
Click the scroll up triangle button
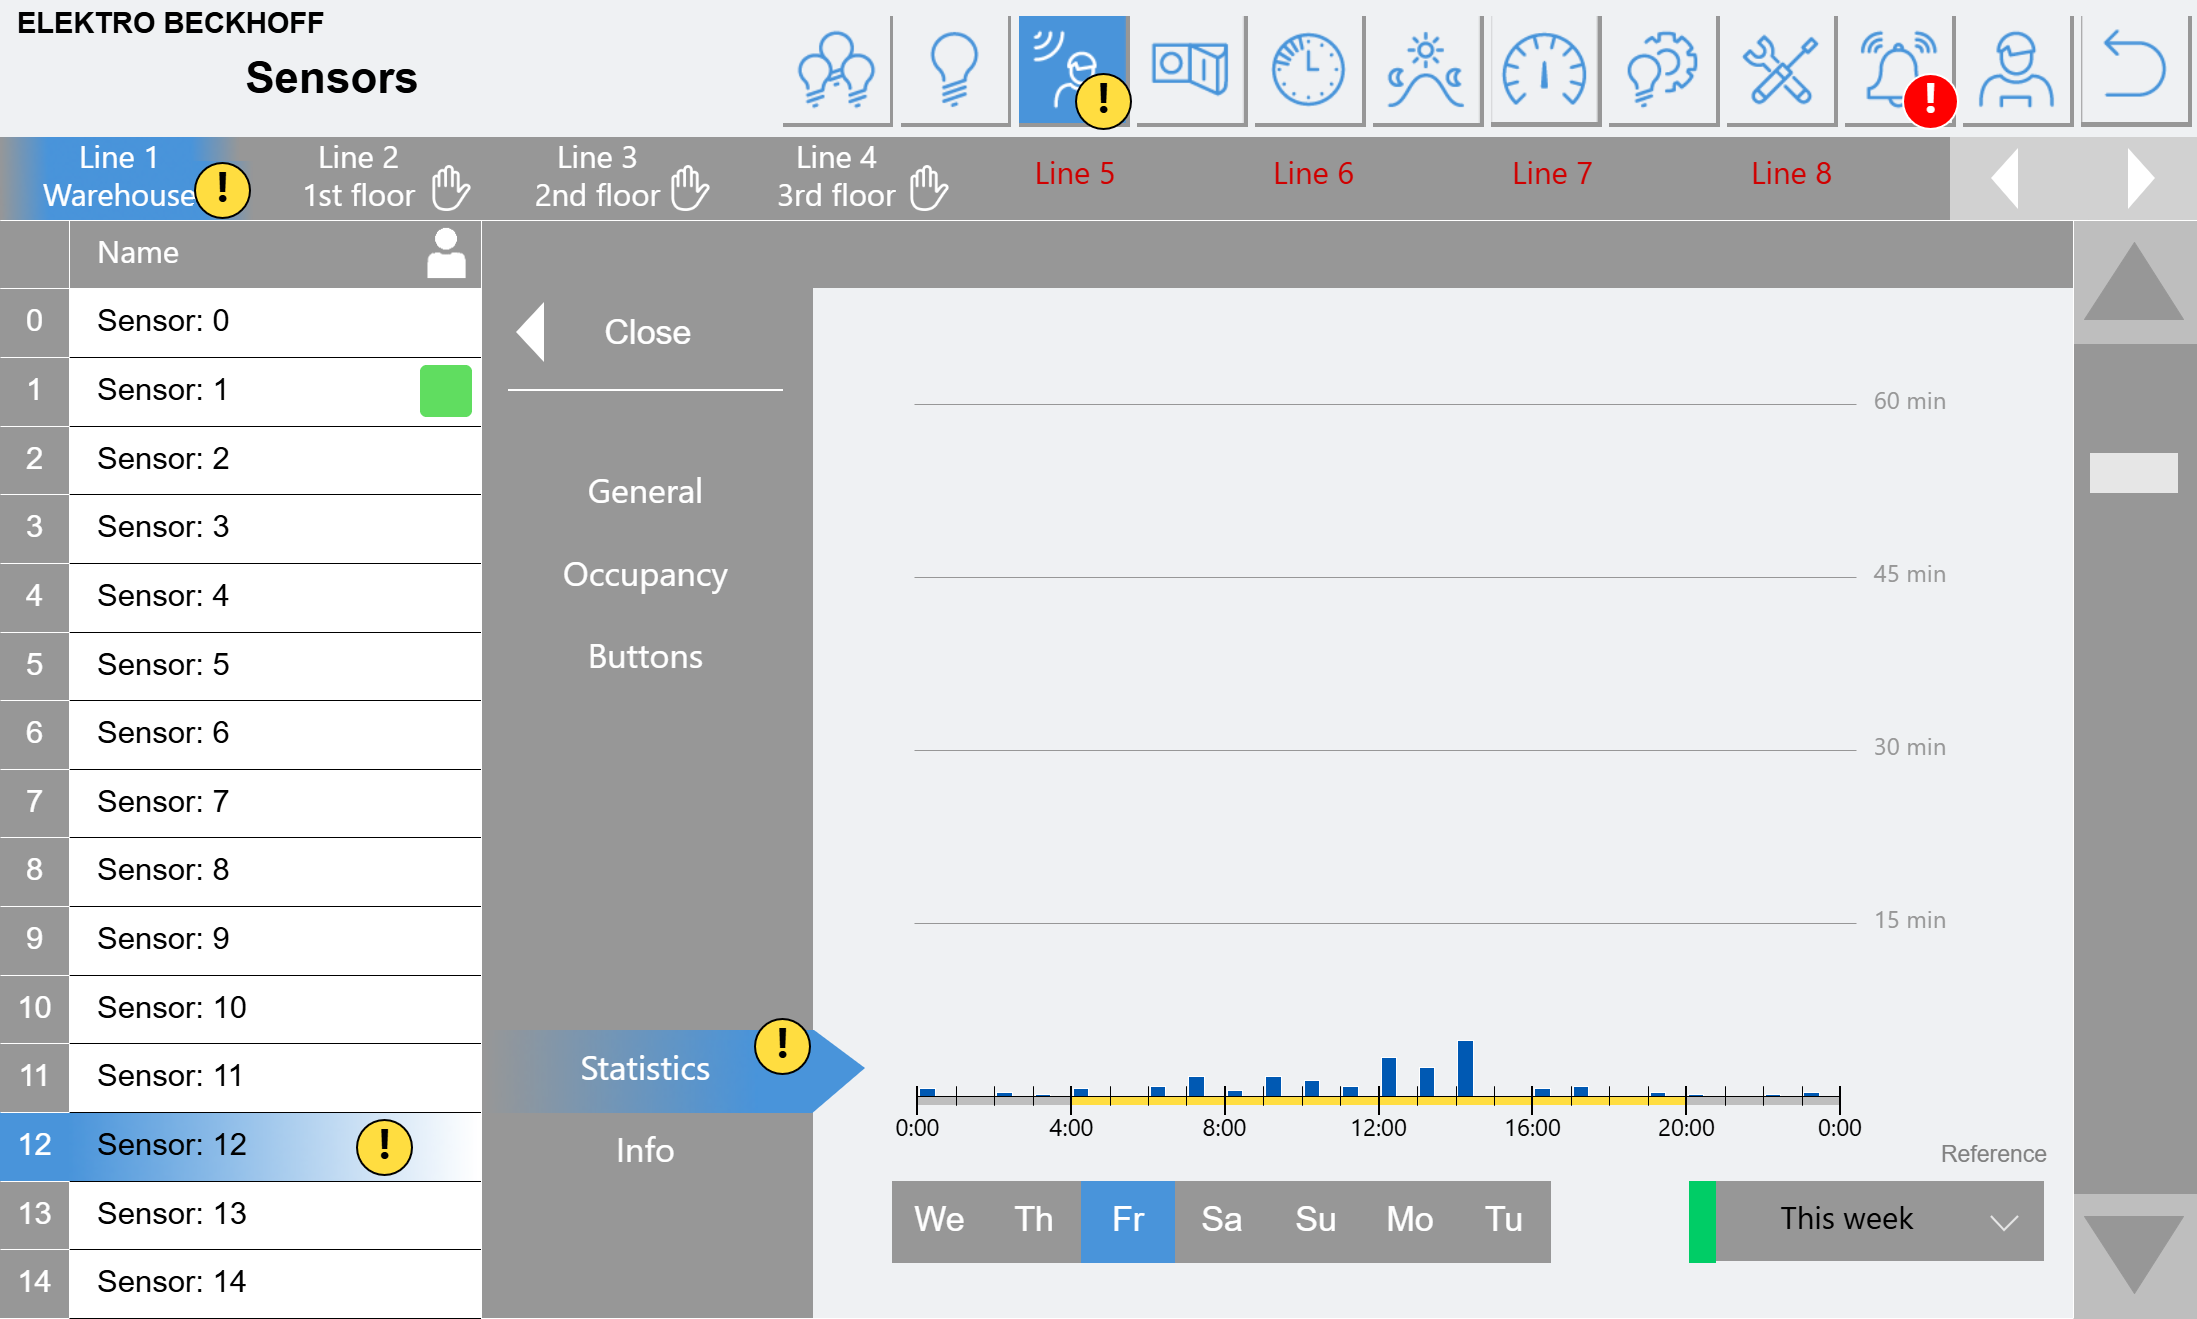tap(2134, 283)
